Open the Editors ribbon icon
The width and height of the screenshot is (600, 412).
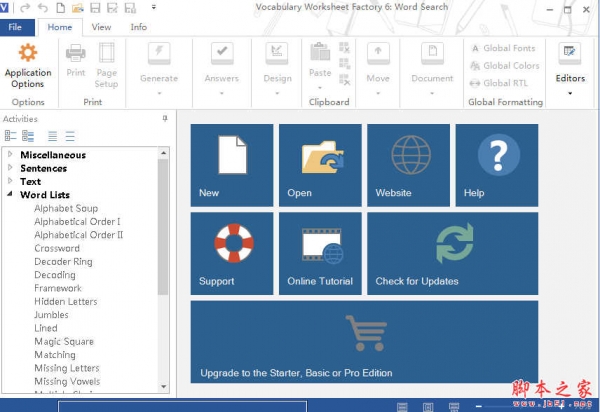(x=570, y=53)
